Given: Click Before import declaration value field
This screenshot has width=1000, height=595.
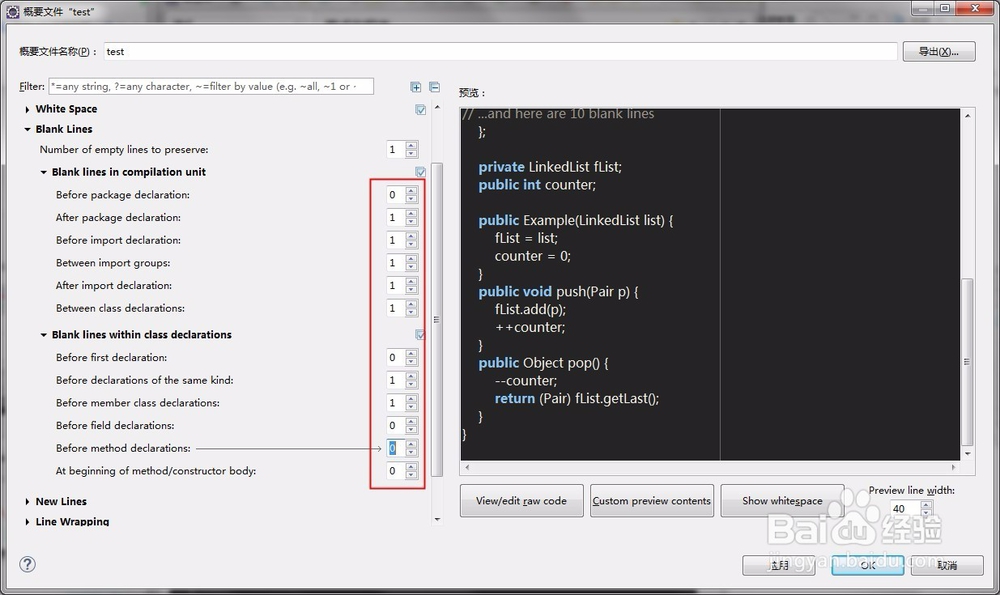Looking at the screenshot, I should click(395, 240).
